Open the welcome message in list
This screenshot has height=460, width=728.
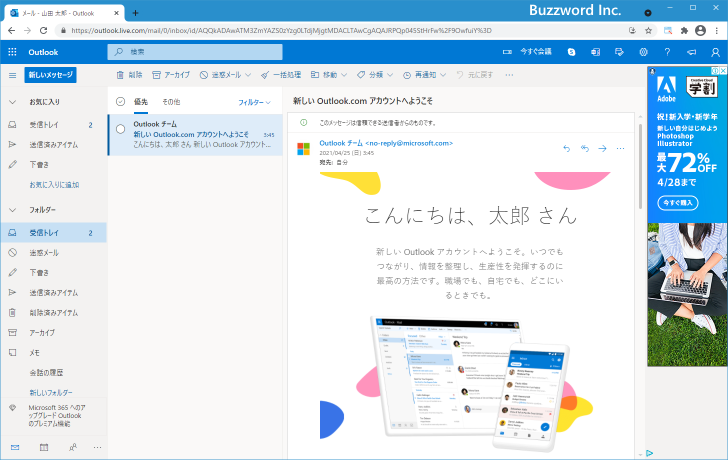[195, 135]
